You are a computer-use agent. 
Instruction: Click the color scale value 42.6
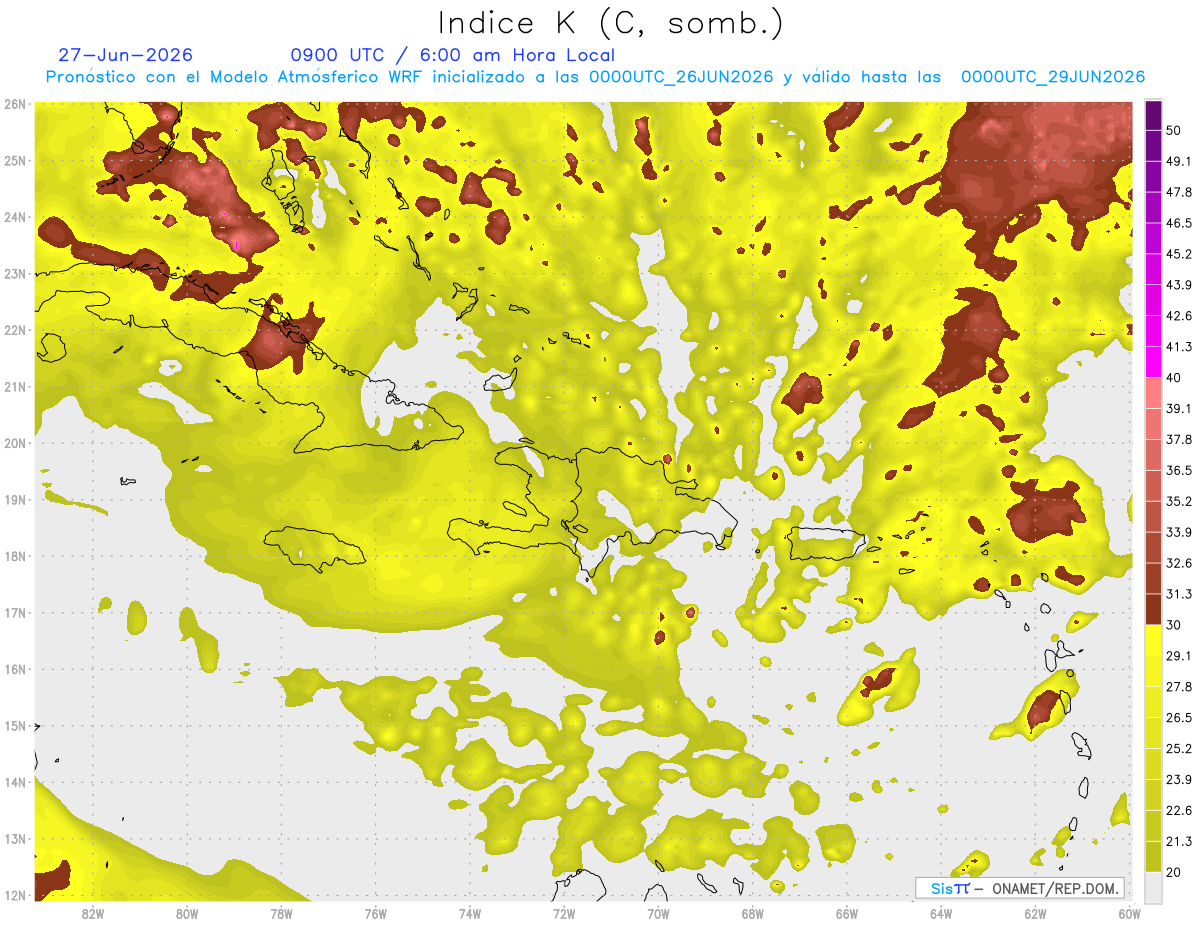1178,316
